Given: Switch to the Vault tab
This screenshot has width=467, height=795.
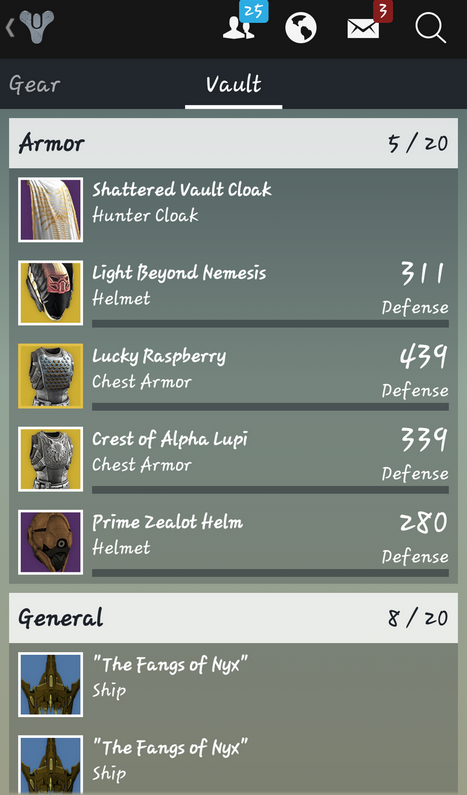Looking at the screenshot, I should click(234, 84).
